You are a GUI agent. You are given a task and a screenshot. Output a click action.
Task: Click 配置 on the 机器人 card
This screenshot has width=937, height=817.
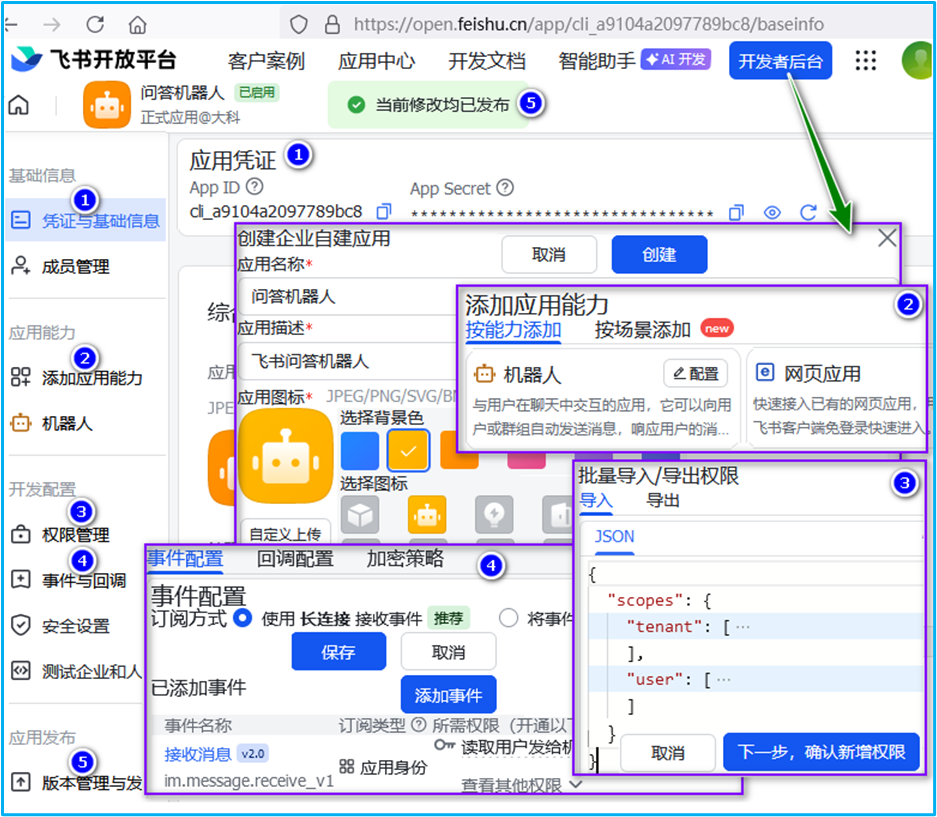click(696, 374)
